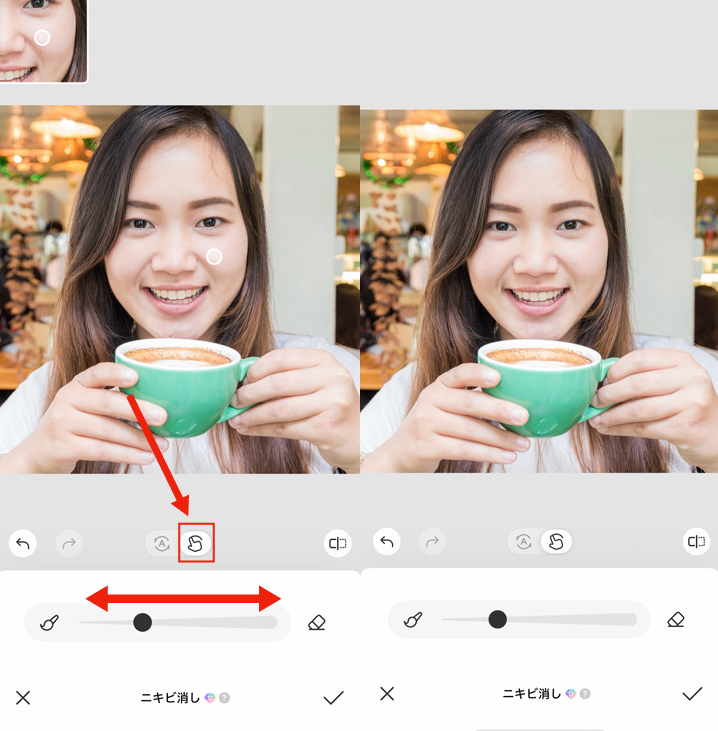
Task: Confirm the edit with the checkmark, left screen
Action: (334, 697)
